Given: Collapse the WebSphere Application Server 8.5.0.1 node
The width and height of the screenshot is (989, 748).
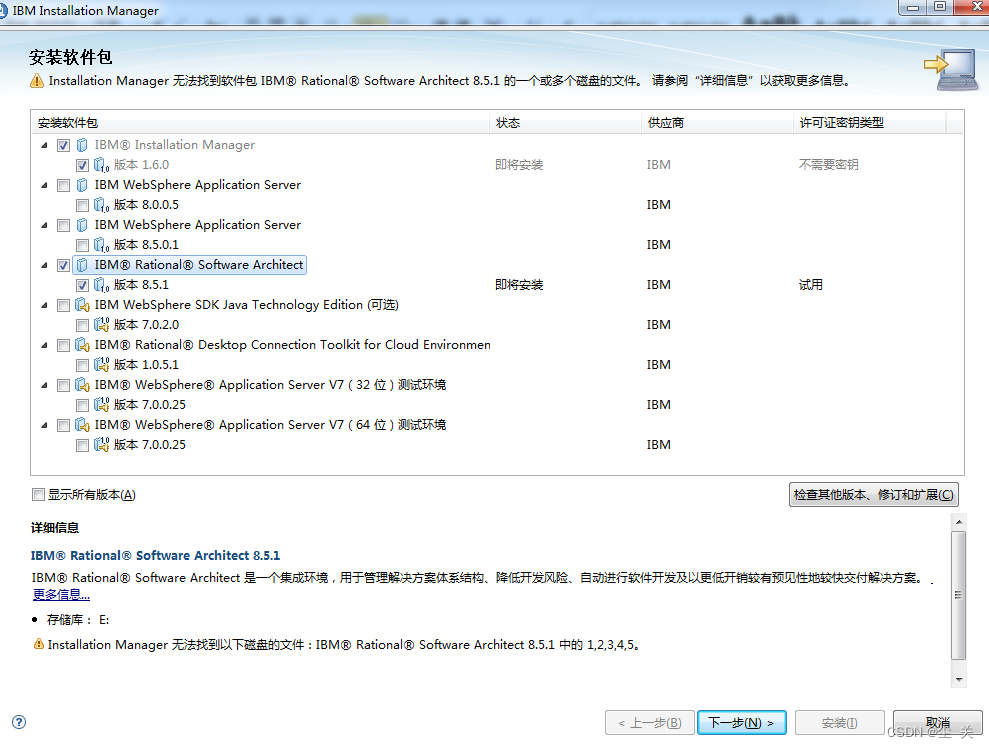Looking at the screenshot, I should point(43,224).
